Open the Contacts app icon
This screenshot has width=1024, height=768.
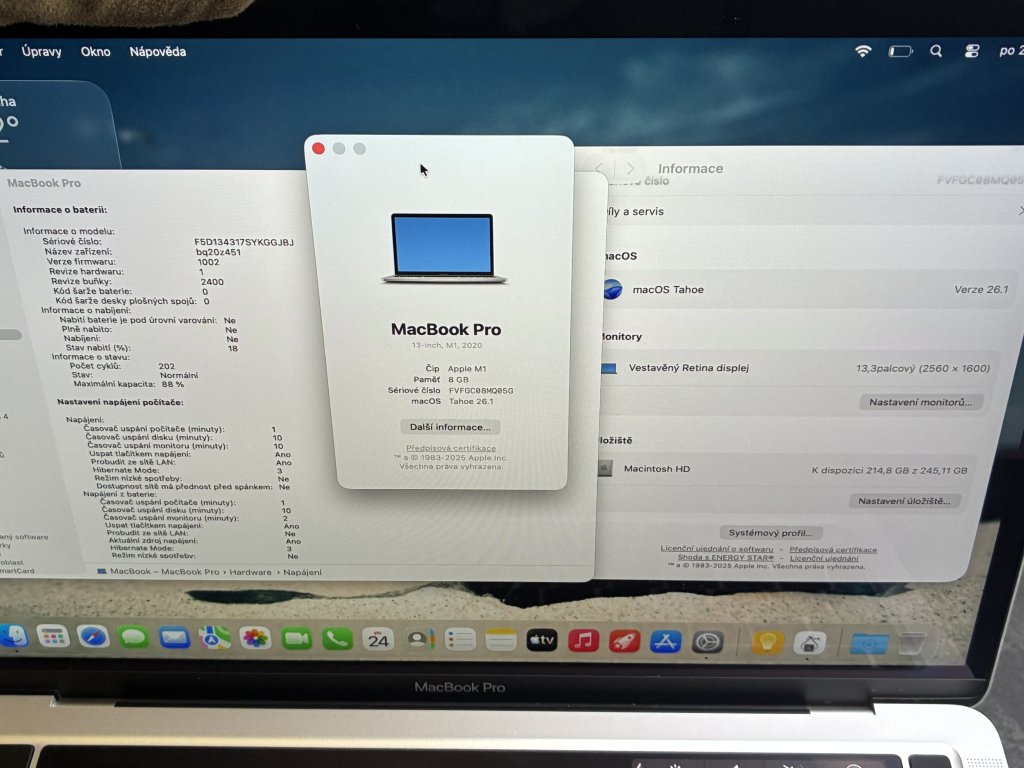[x=419, y=640]
